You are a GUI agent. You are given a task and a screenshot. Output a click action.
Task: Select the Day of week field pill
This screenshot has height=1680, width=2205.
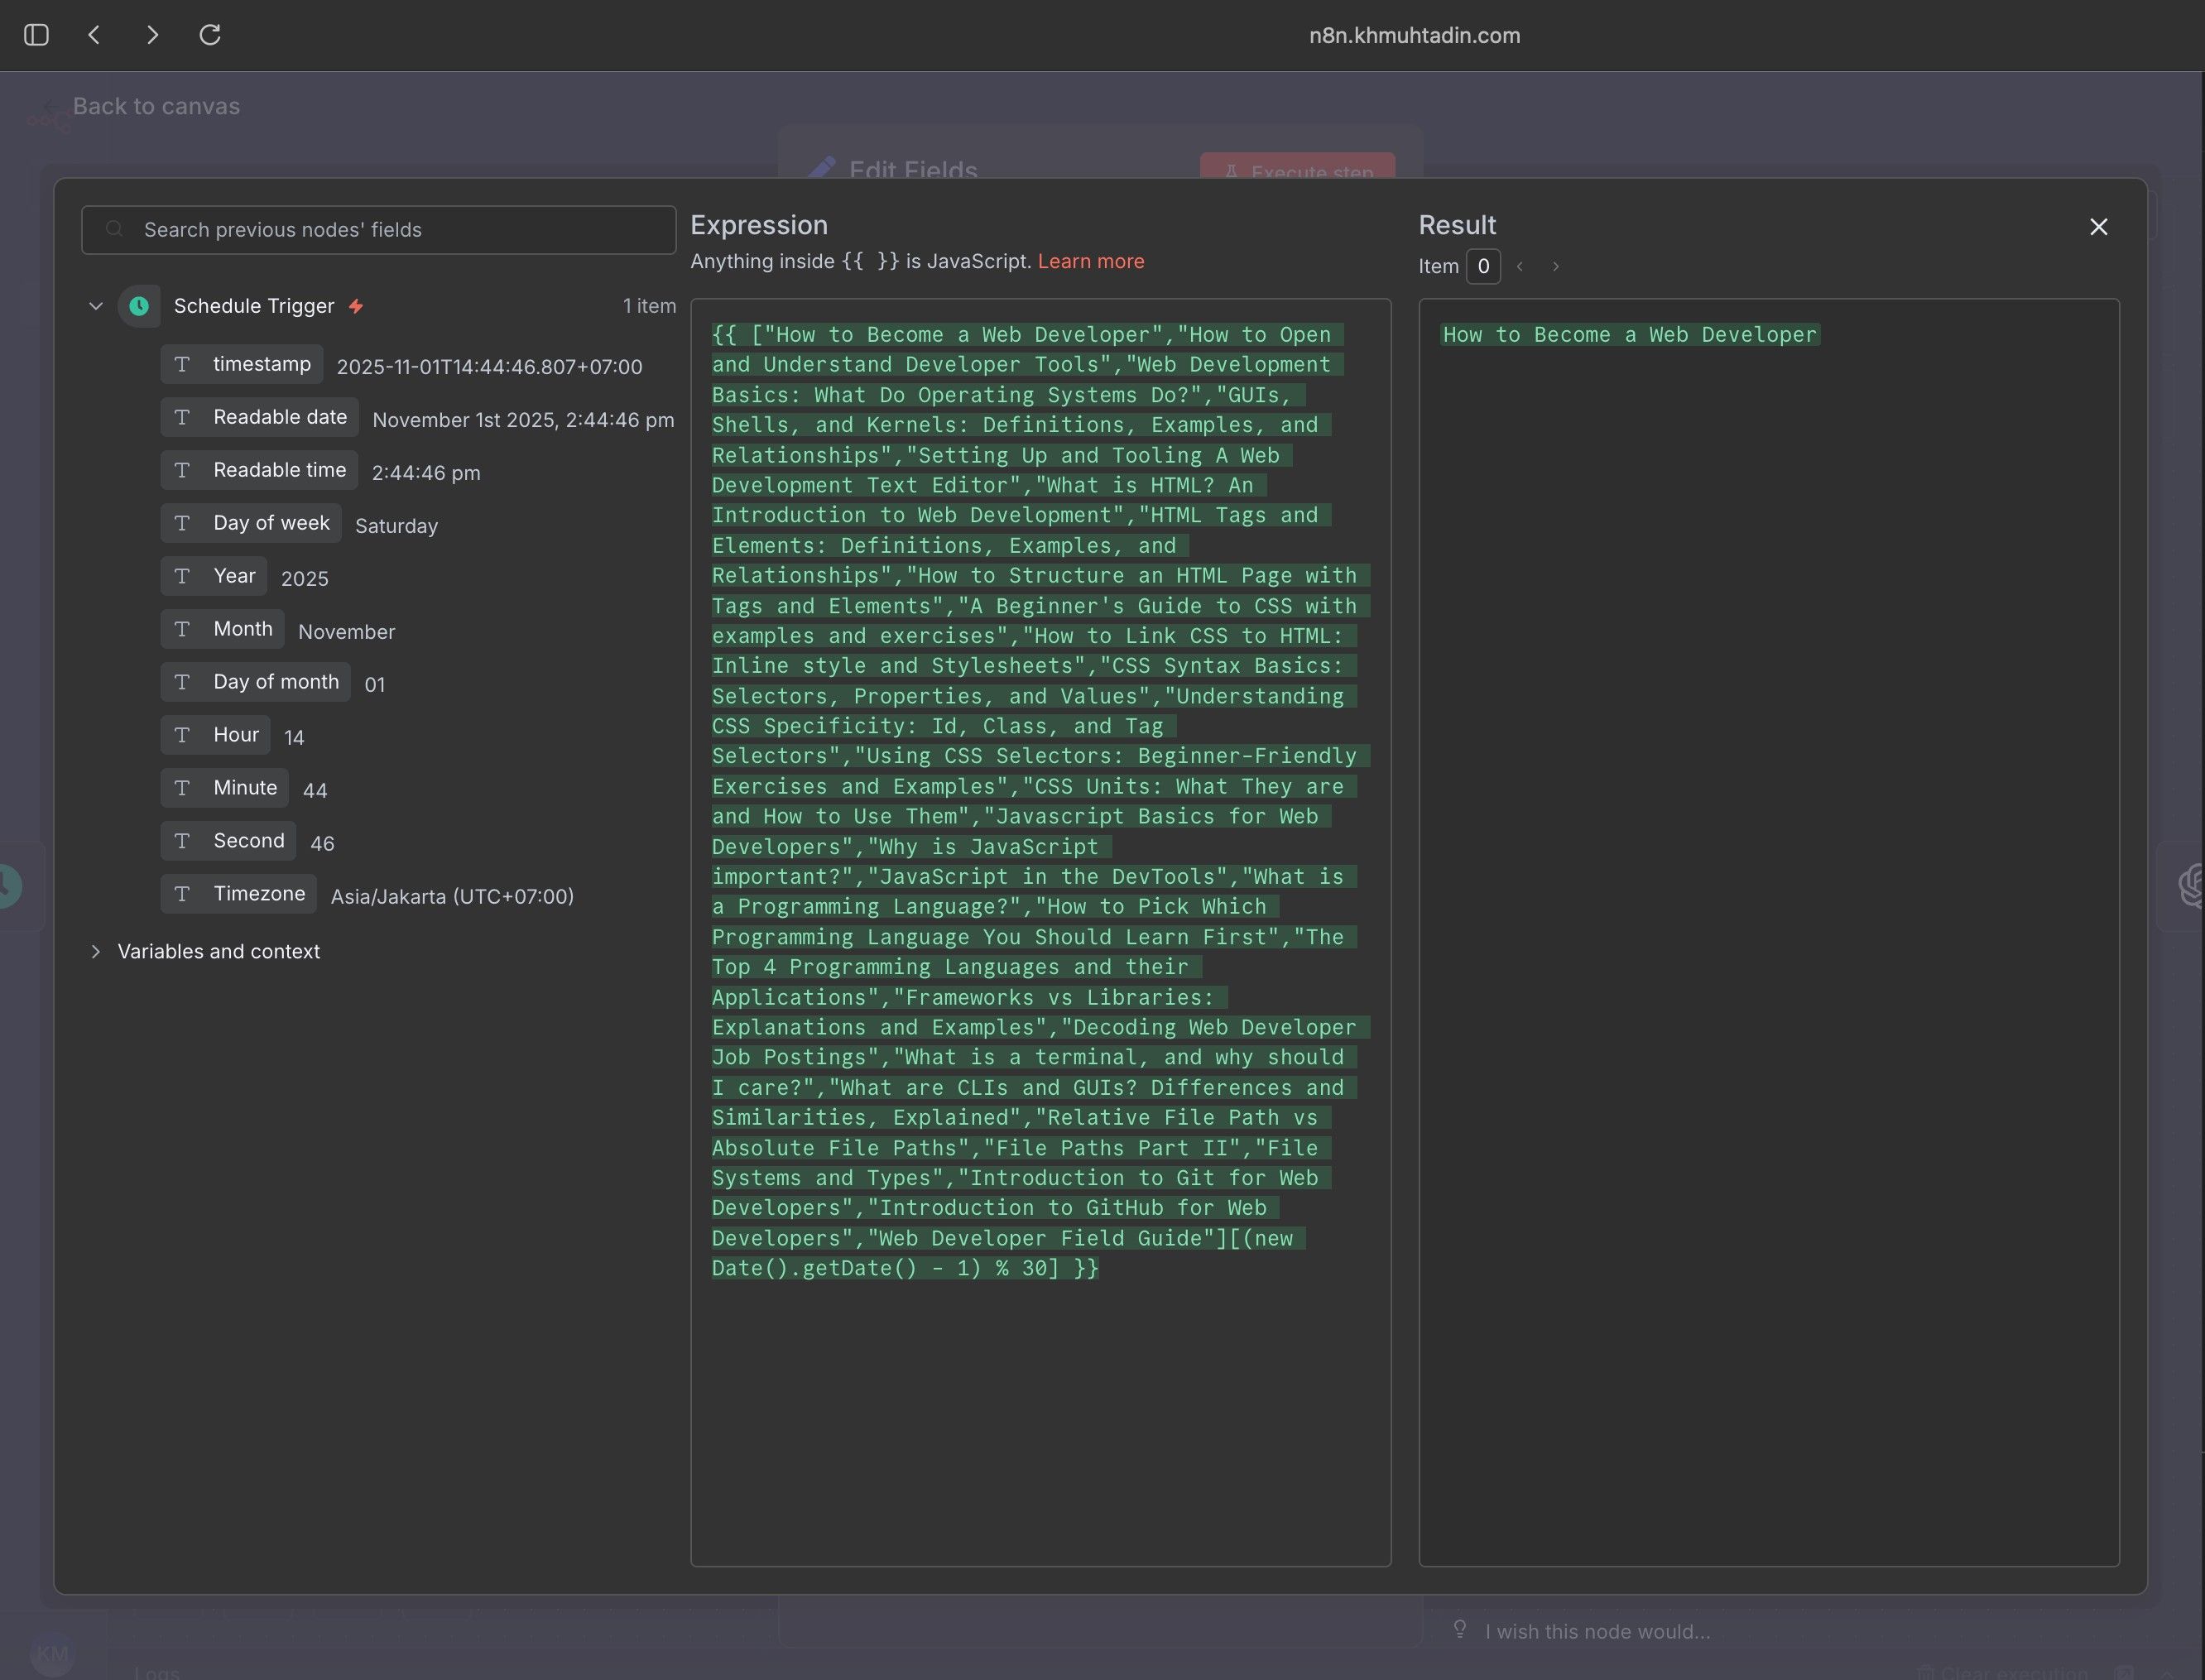point(252,523)
